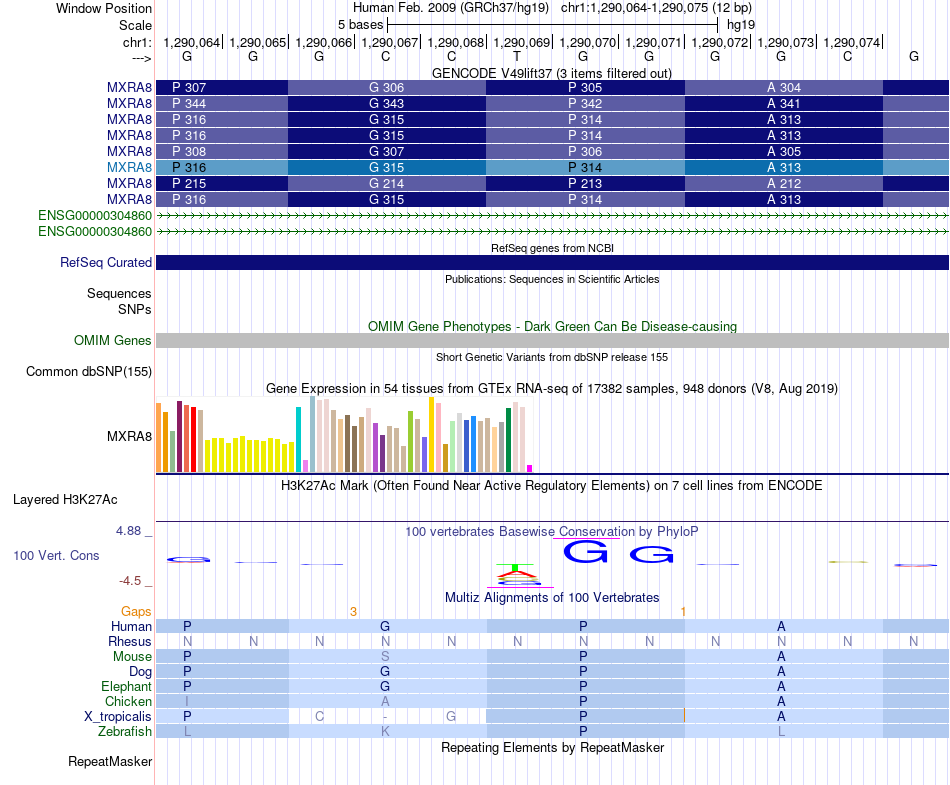950x785 pixels.
Task: Click the Multiz Alignments of 100 Vertebrates title
Action: tap(552, 597)
